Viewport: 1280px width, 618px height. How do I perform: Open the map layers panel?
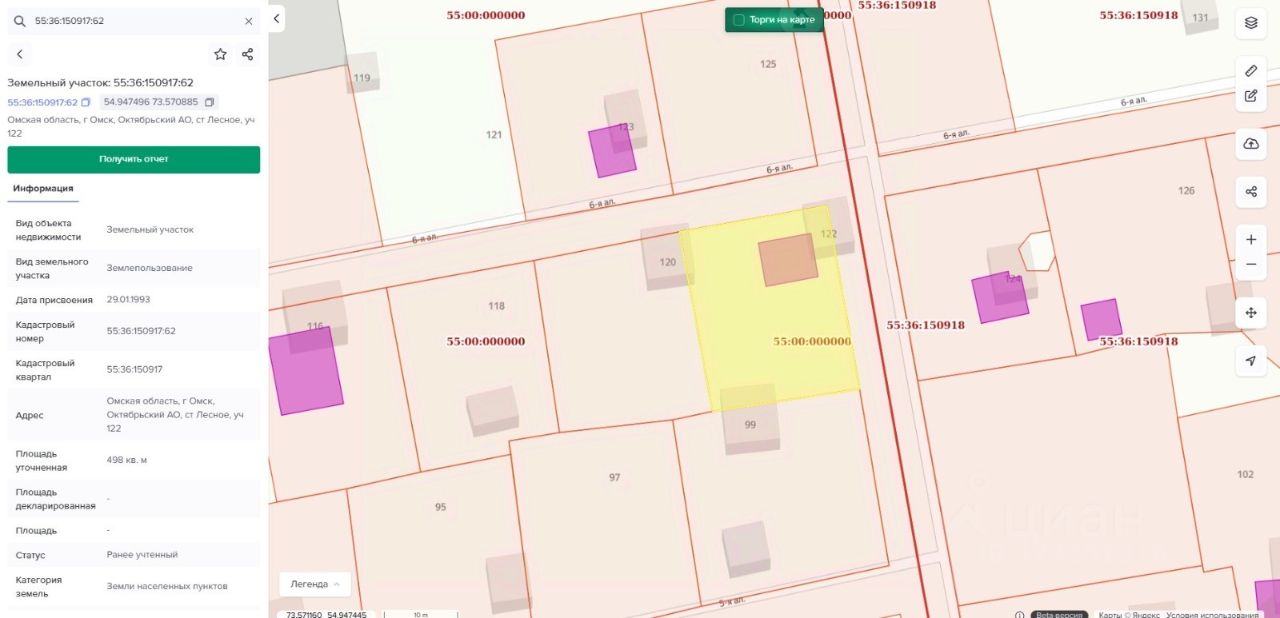(x=1250, y=22)
